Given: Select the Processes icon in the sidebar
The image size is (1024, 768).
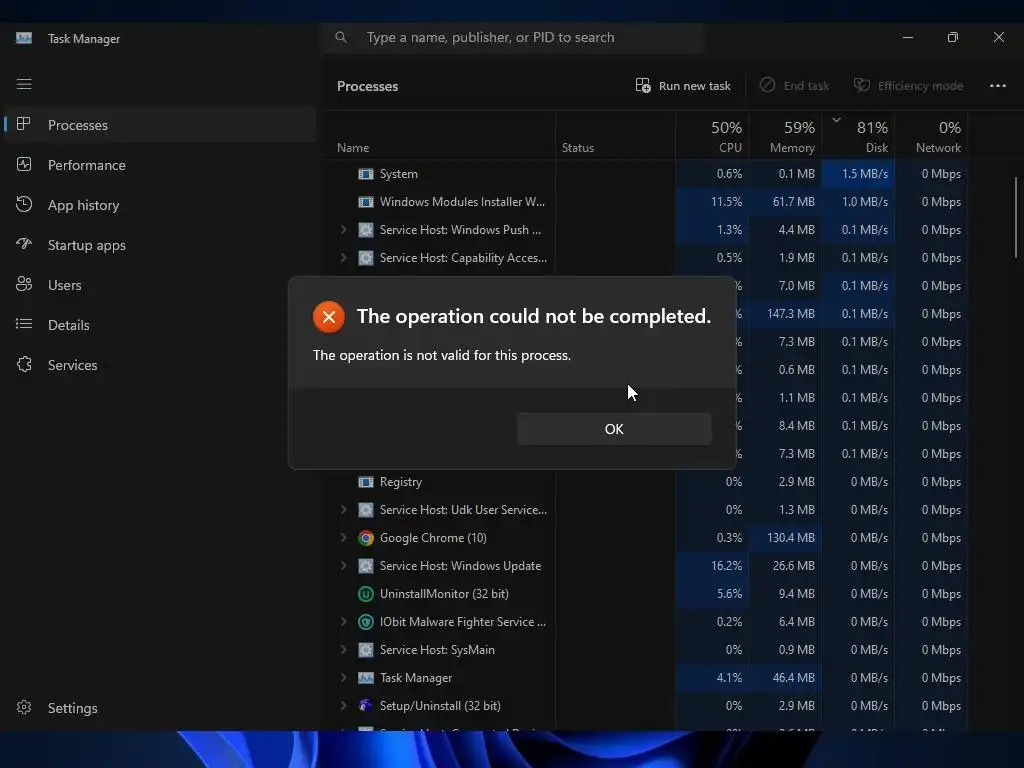Looking at the screenshot, I should 24,124.
